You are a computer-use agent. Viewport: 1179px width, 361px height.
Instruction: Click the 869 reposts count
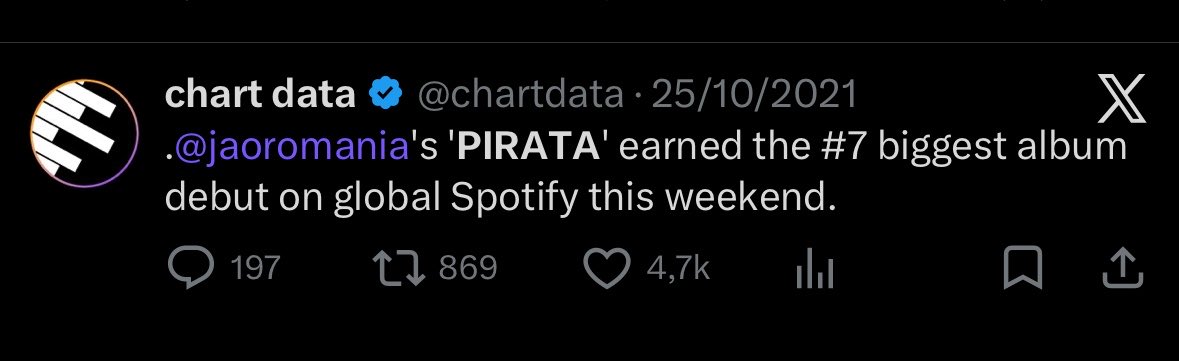(468, 268)
